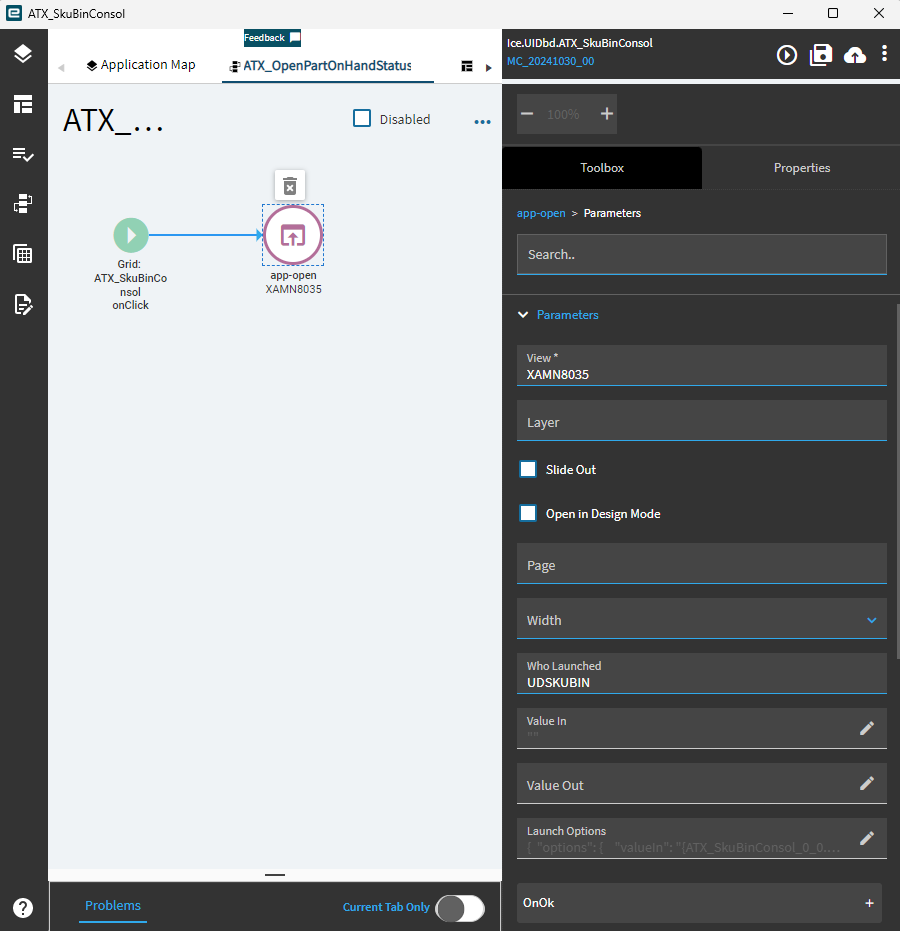Add an OnOk action with plus
Screen dimensions: 900x931
[869, 903]
